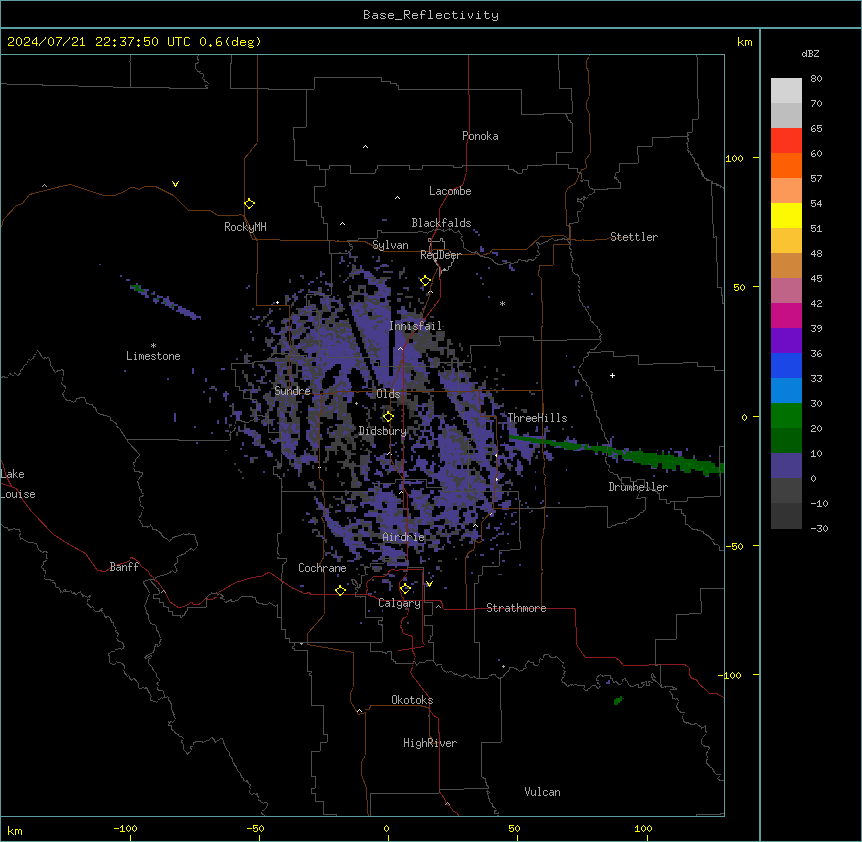This screenshot has height=842, width=862.
Task: Click the Vulcan town label
Action: [x=542, y=792]
